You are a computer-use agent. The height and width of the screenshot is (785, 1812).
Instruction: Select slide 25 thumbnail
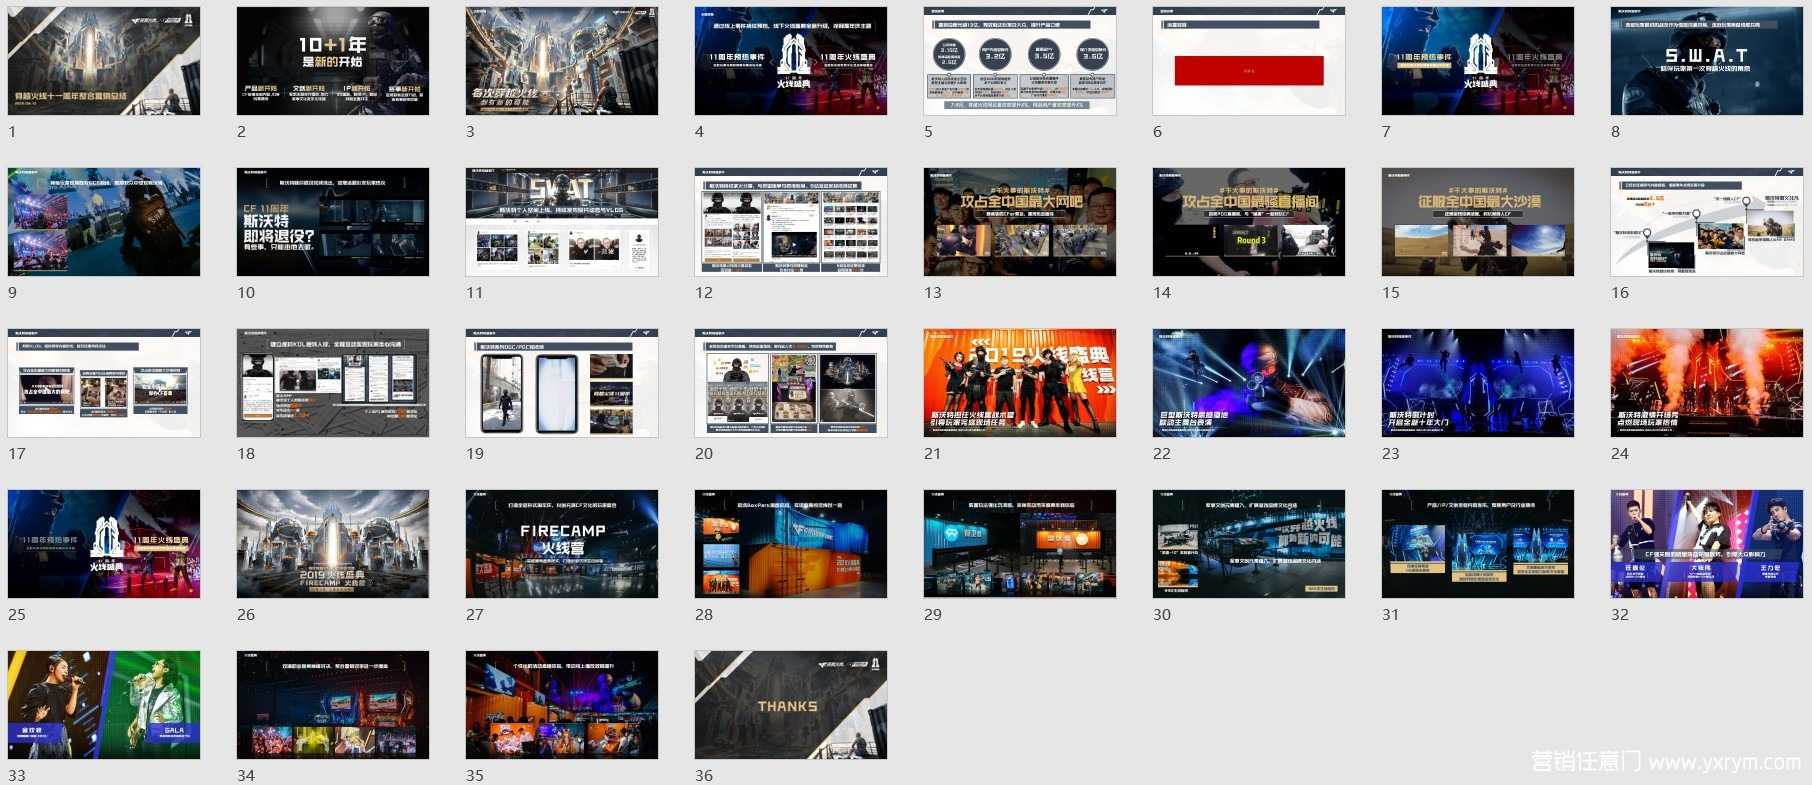pyautogui.click(x=104, y=544)
